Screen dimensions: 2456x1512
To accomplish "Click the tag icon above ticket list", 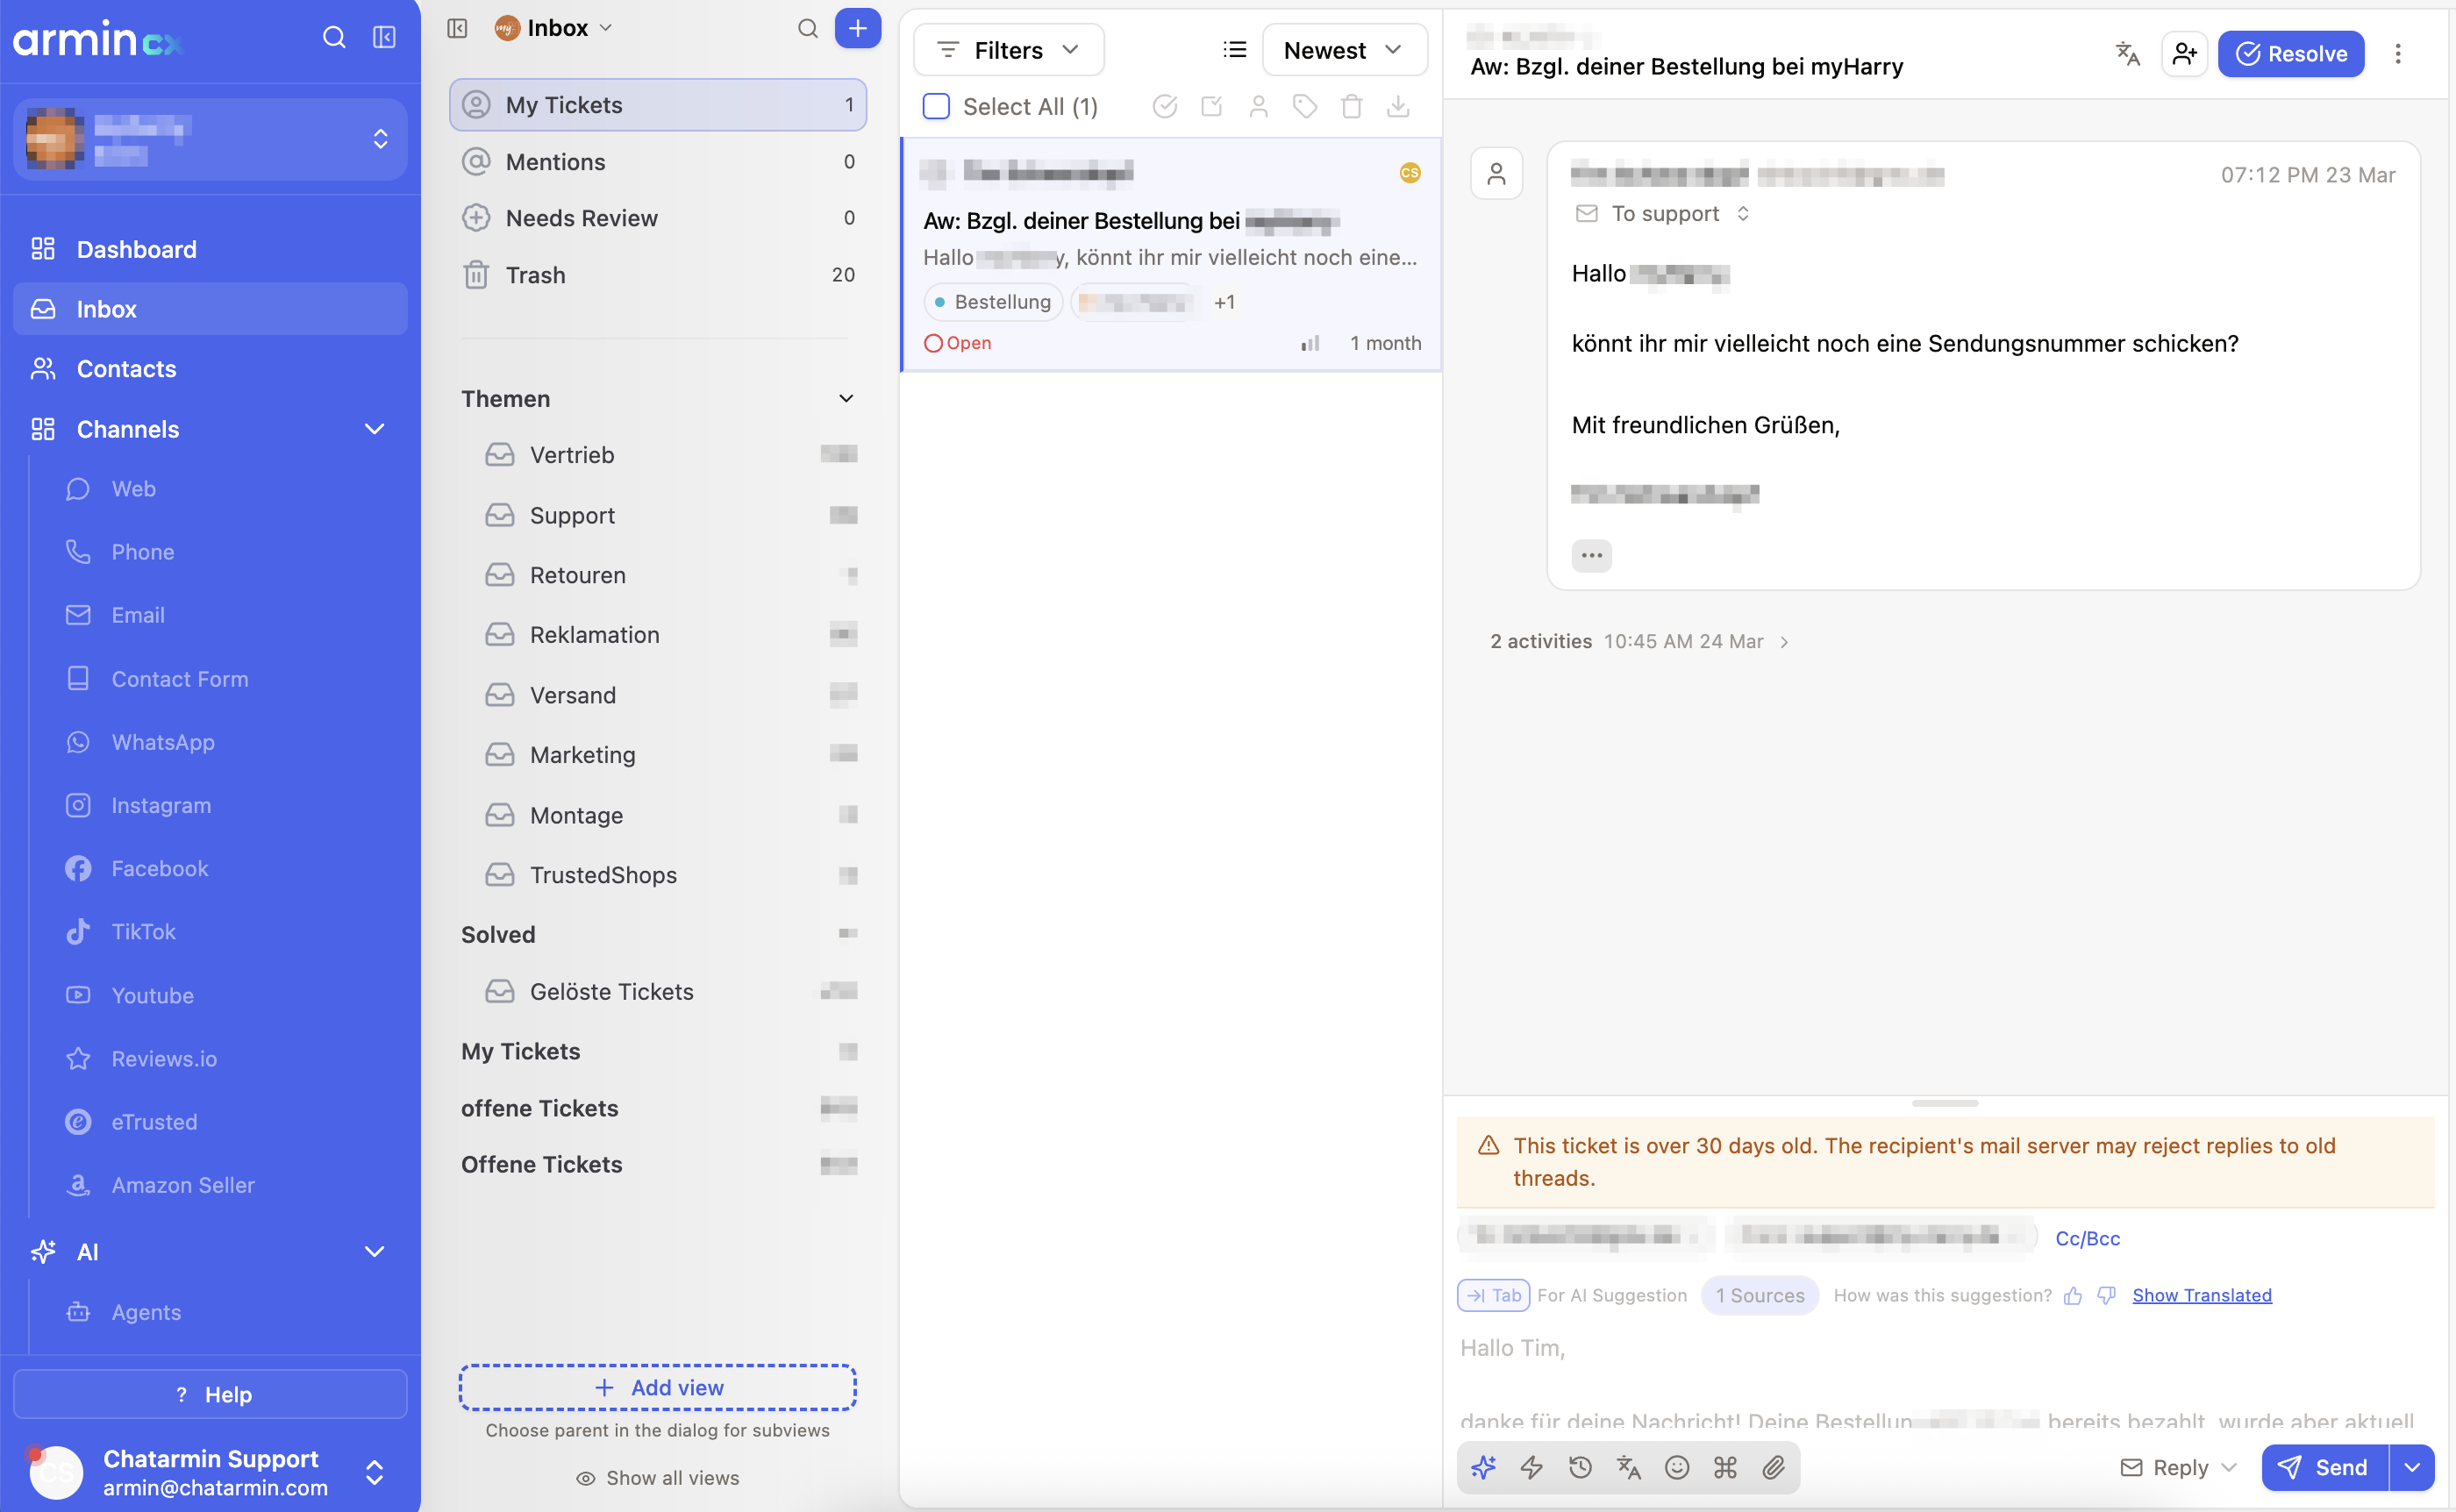I will point(1305,106).
